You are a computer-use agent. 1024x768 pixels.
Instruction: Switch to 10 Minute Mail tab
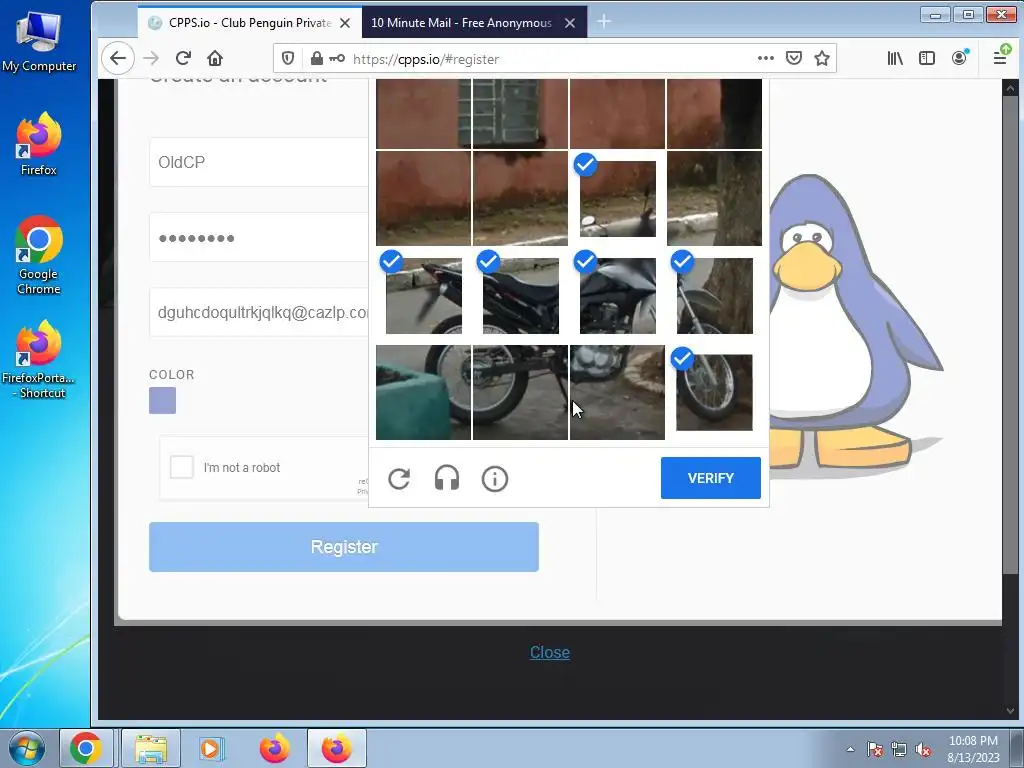point(473,23)
